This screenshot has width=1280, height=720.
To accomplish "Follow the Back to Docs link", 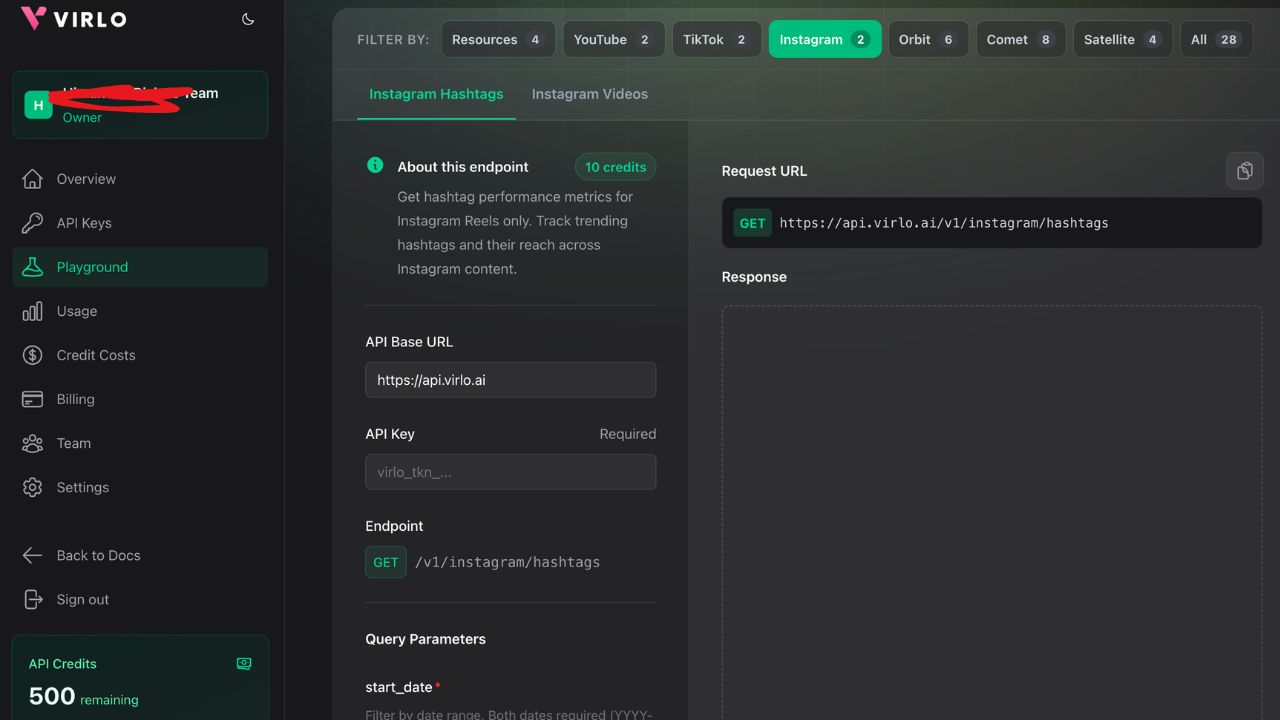I will click(140, 555).
